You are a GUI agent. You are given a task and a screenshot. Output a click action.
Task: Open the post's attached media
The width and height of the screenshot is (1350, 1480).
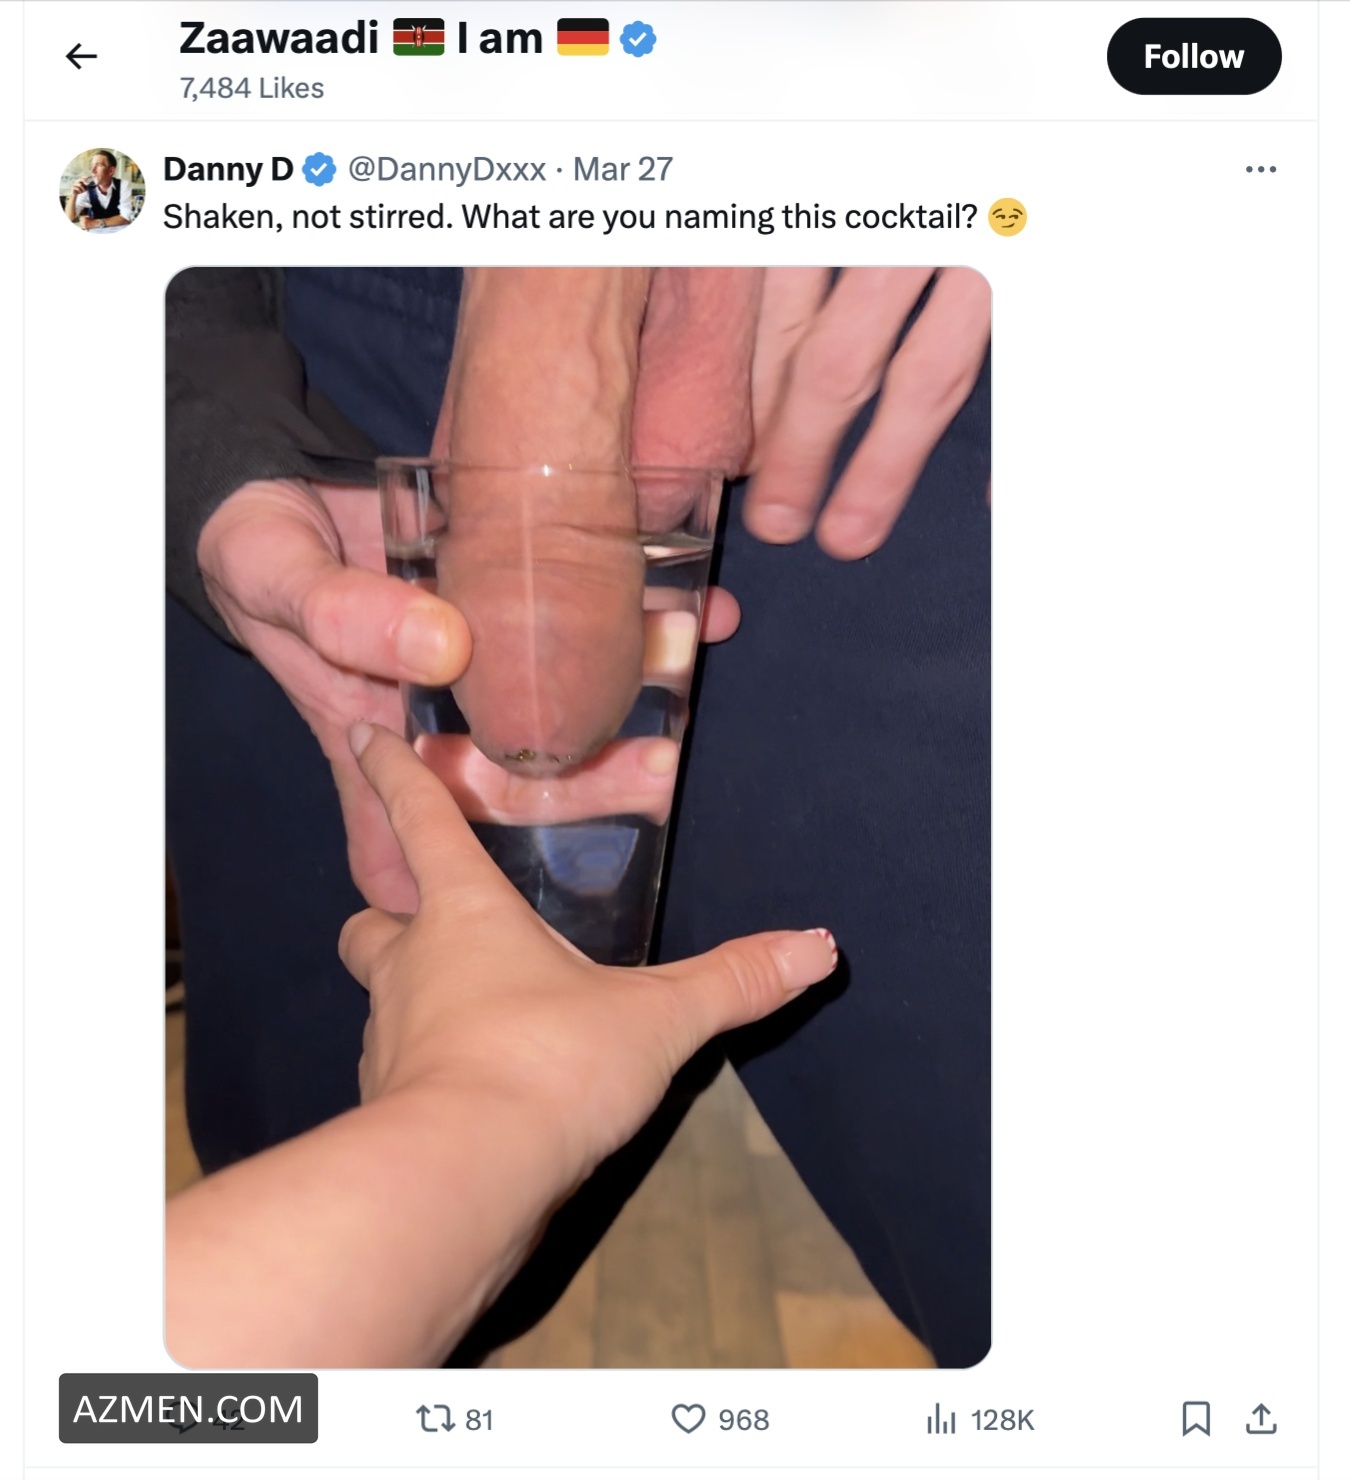[x=577, y=816]
